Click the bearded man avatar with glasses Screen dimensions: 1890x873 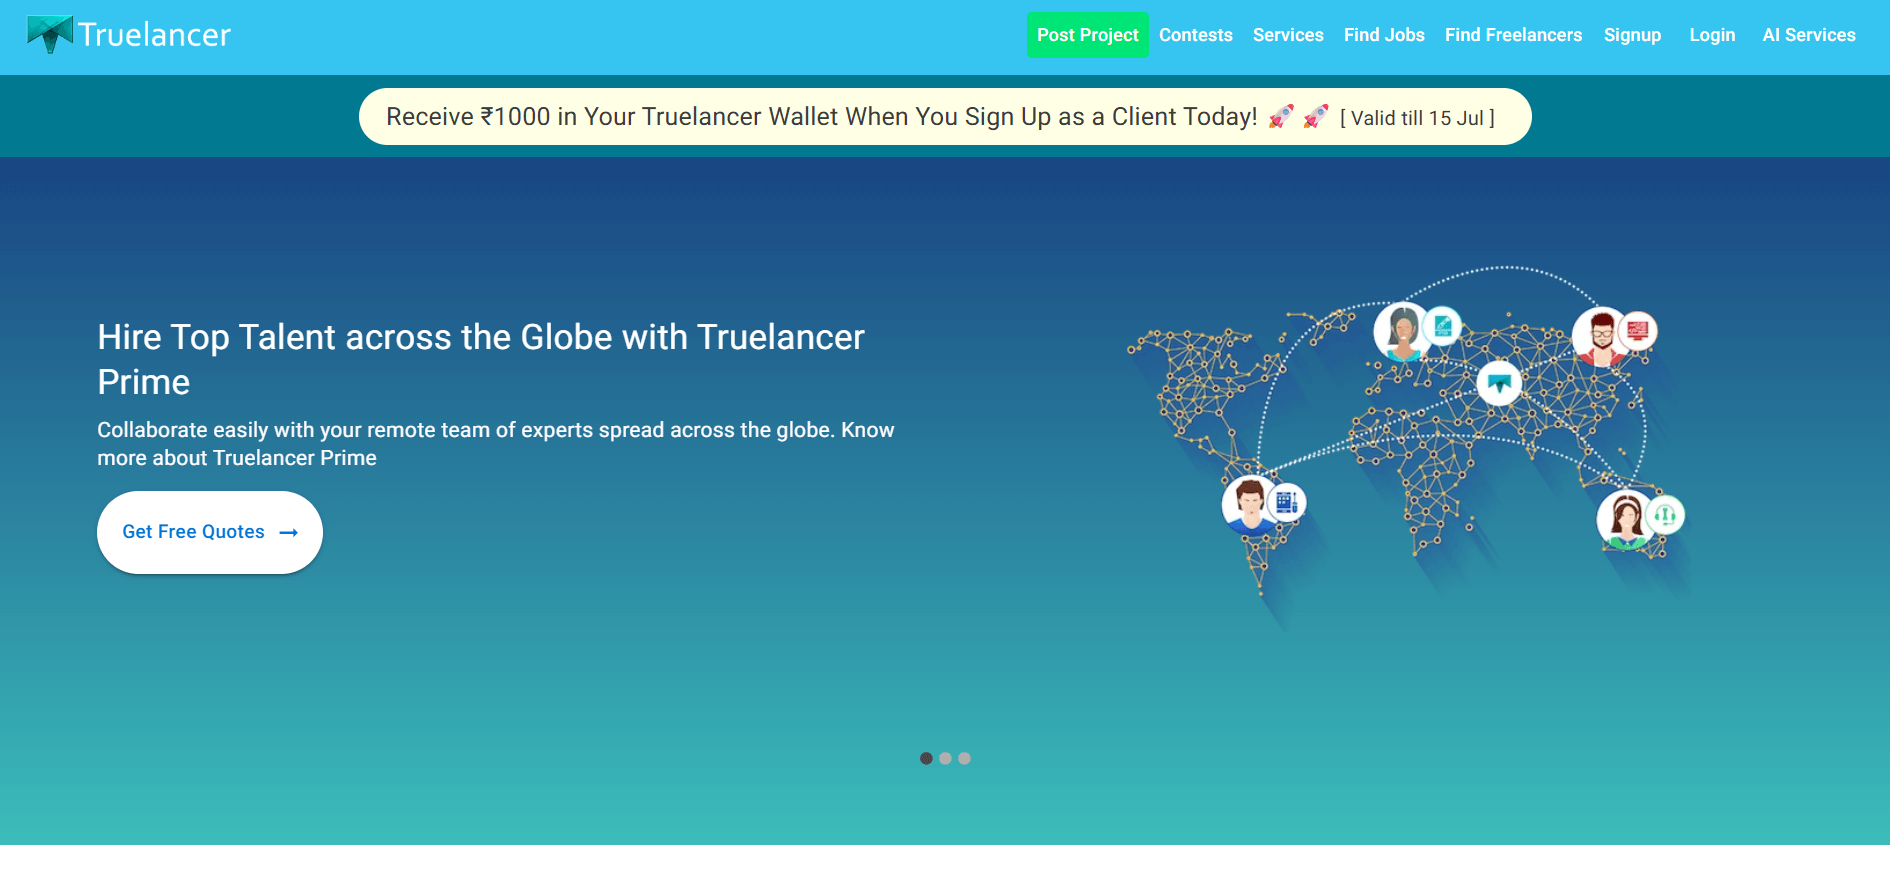(x=1601, y=336)
